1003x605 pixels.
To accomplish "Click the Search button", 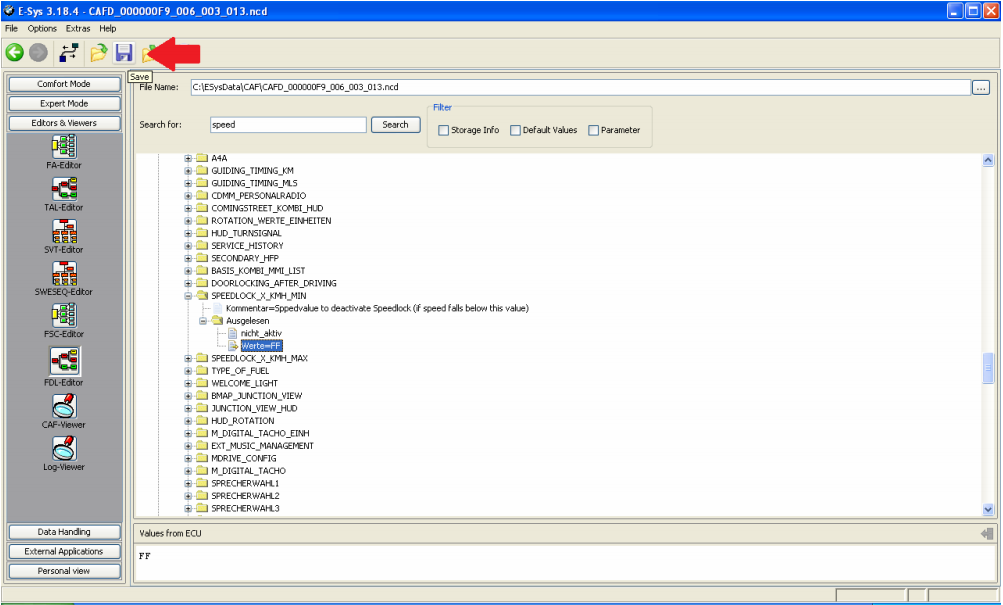I will point(395,125).
